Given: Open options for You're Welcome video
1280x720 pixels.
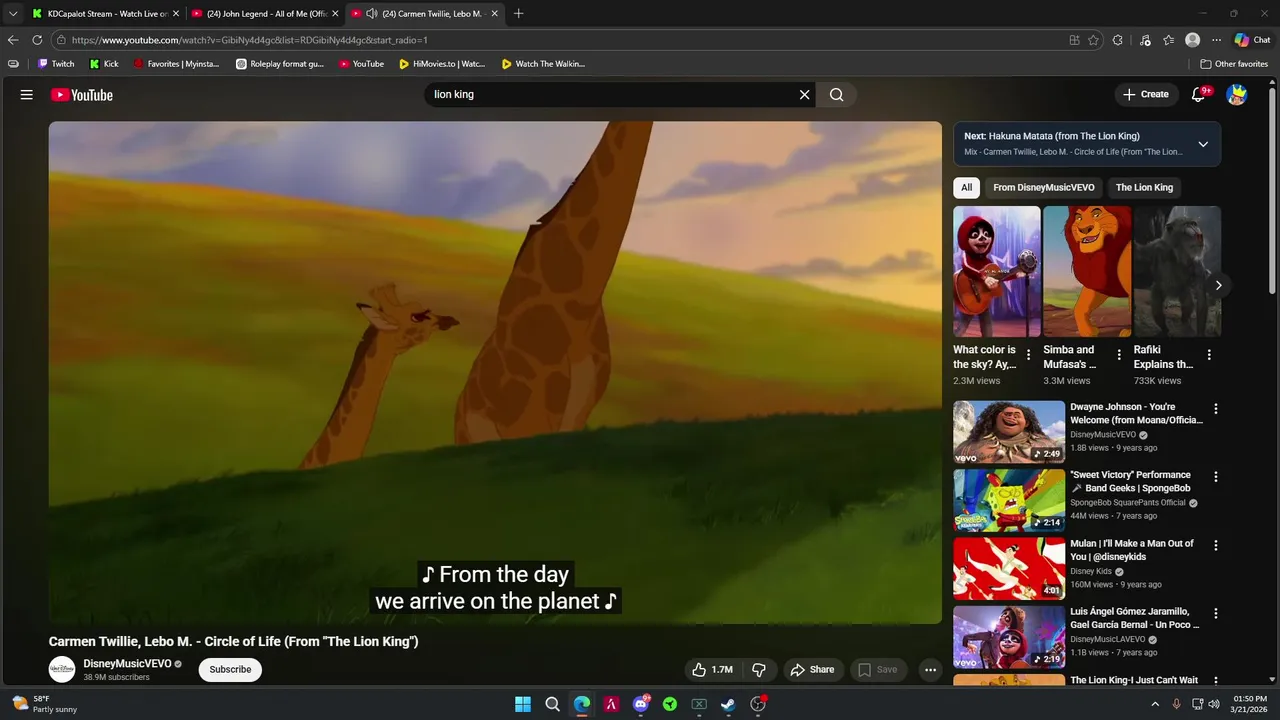Looking at the screenshot, I should coord(1216,409).
